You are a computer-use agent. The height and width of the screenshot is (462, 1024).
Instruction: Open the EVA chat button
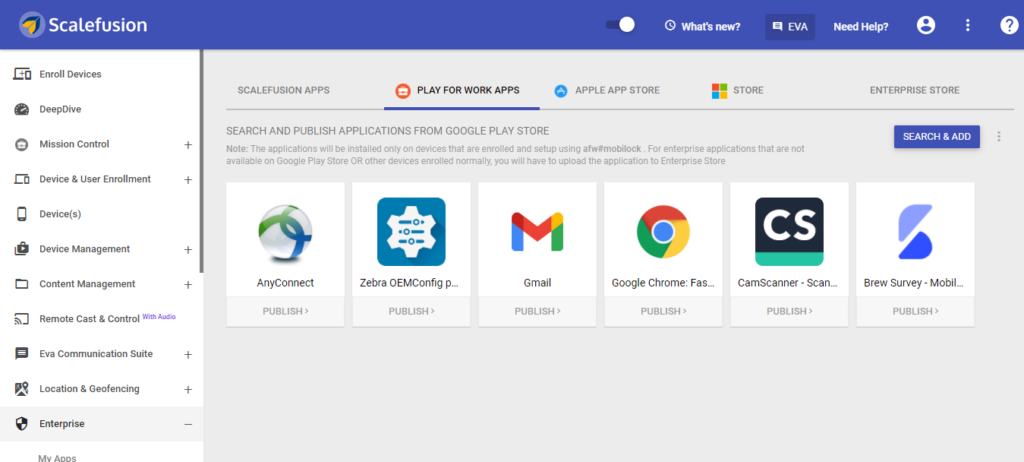(790, 27)
